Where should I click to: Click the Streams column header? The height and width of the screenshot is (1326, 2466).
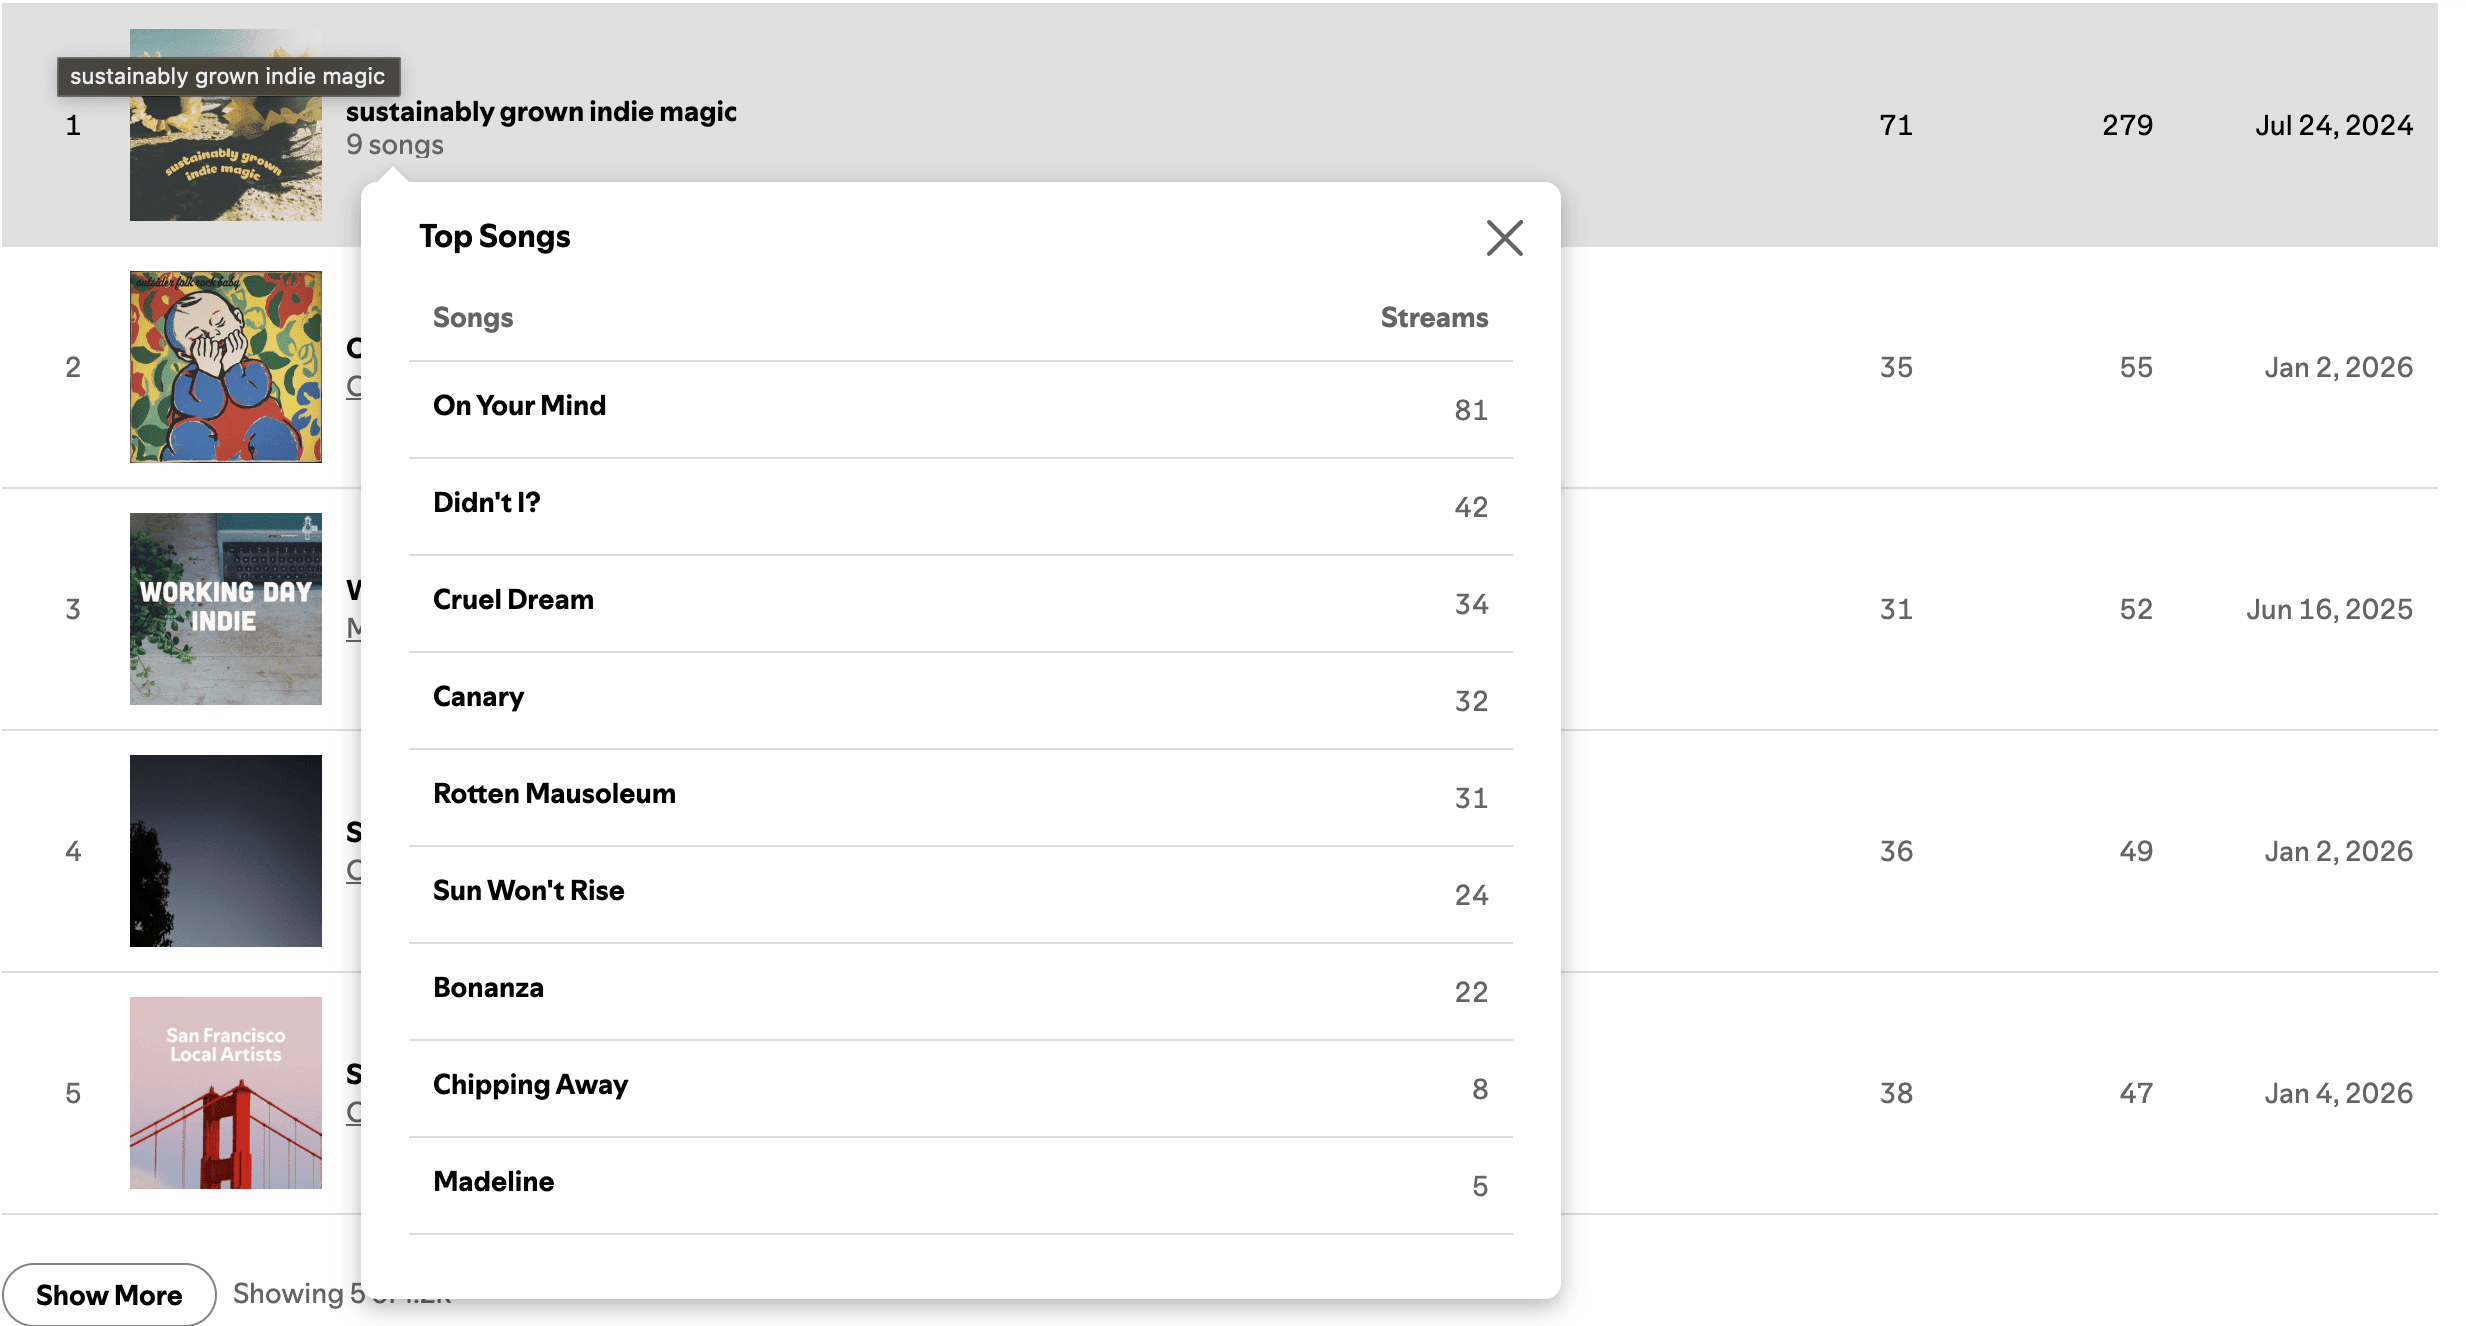1433,318
